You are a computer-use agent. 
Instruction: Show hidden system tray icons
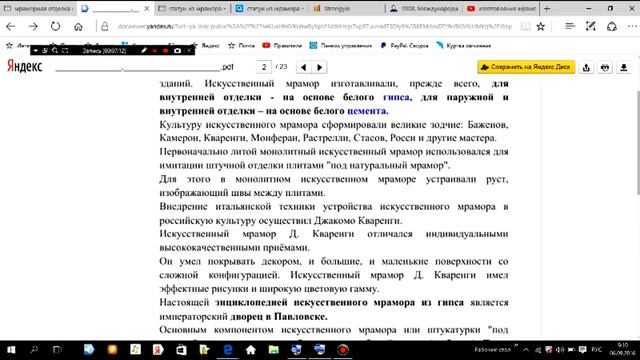click(526, 350)
